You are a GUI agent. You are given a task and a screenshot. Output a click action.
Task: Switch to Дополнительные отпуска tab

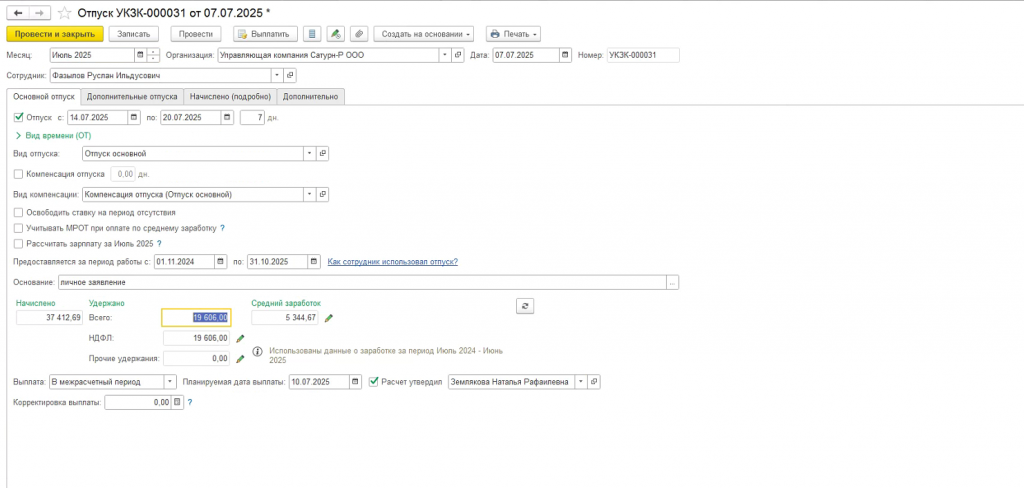(133, 96)
